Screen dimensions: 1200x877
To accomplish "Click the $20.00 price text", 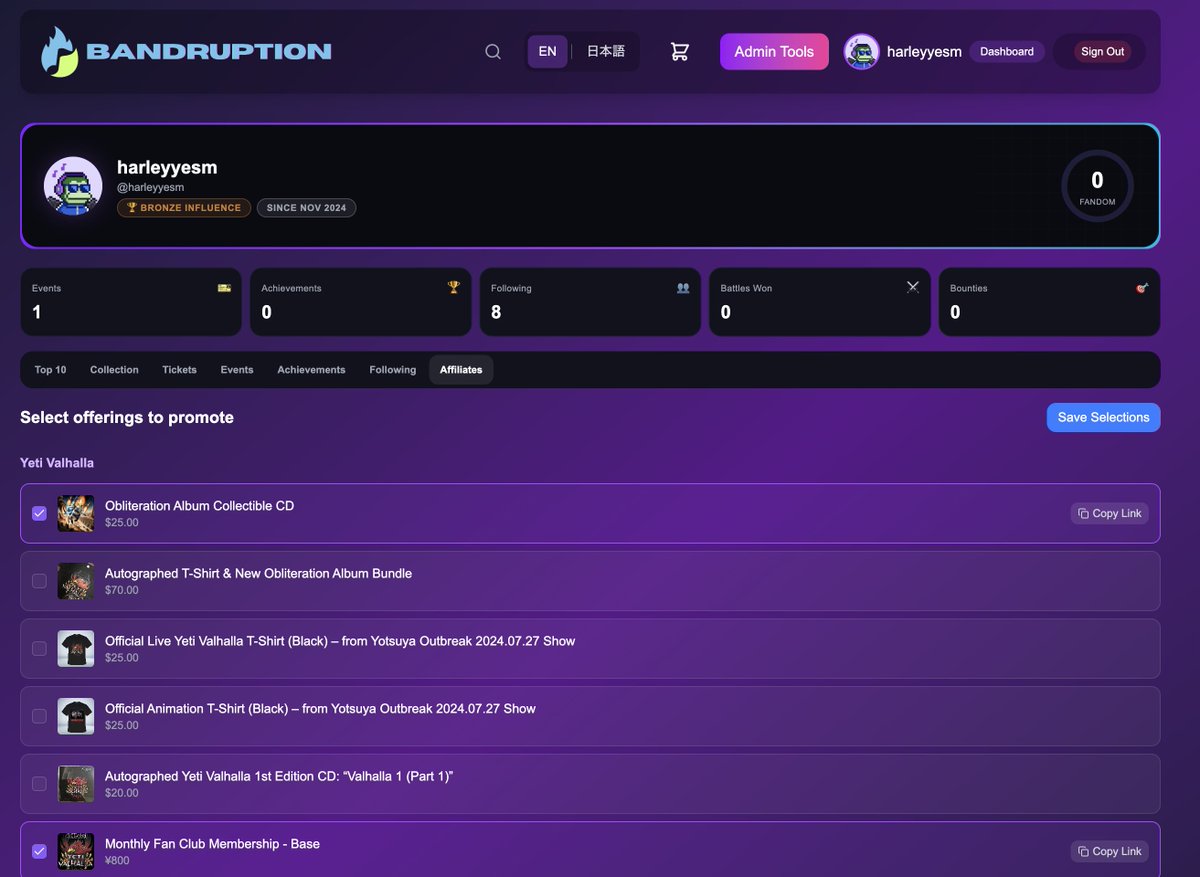I will coord(122,793).
